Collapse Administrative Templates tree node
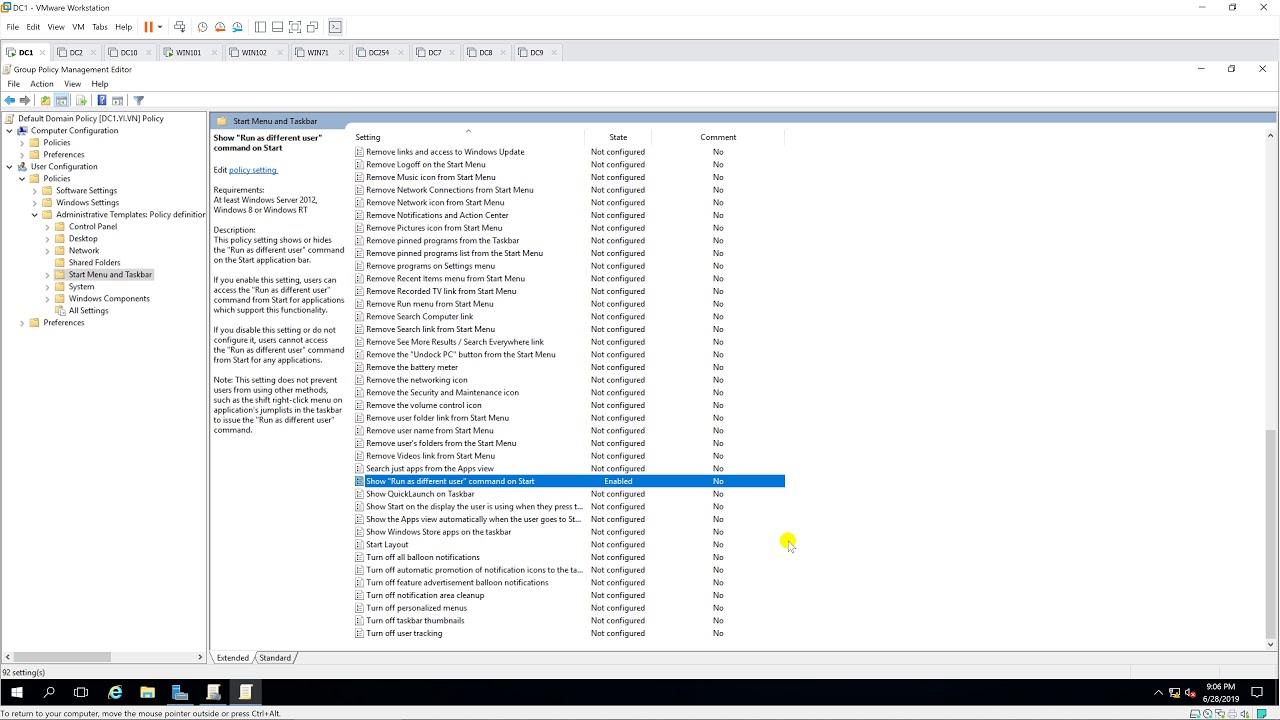1280x720 pixels. click(x=35, y=215)
